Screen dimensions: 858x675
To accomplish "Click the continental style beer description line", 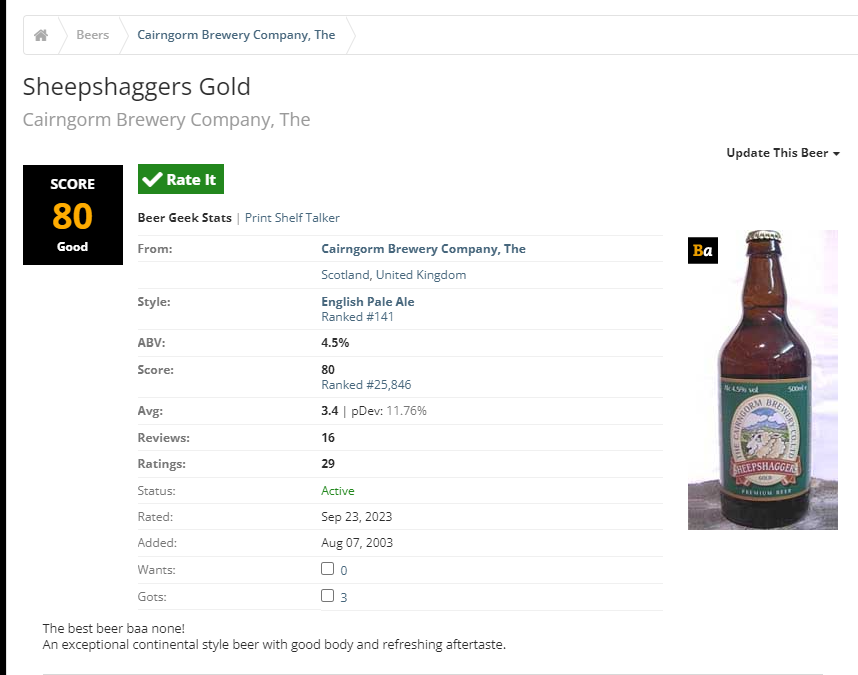I will (274, 644).
